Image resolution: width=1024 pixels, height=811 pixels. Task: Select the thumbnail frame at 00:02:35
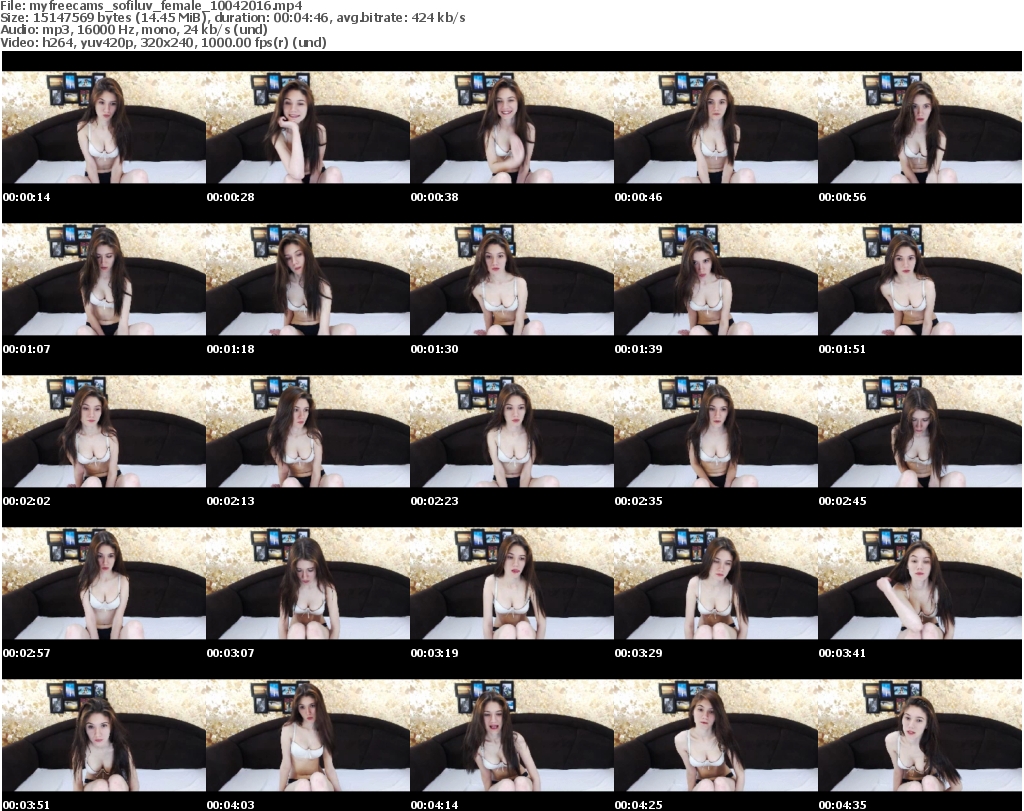click(x=716, y=432)
